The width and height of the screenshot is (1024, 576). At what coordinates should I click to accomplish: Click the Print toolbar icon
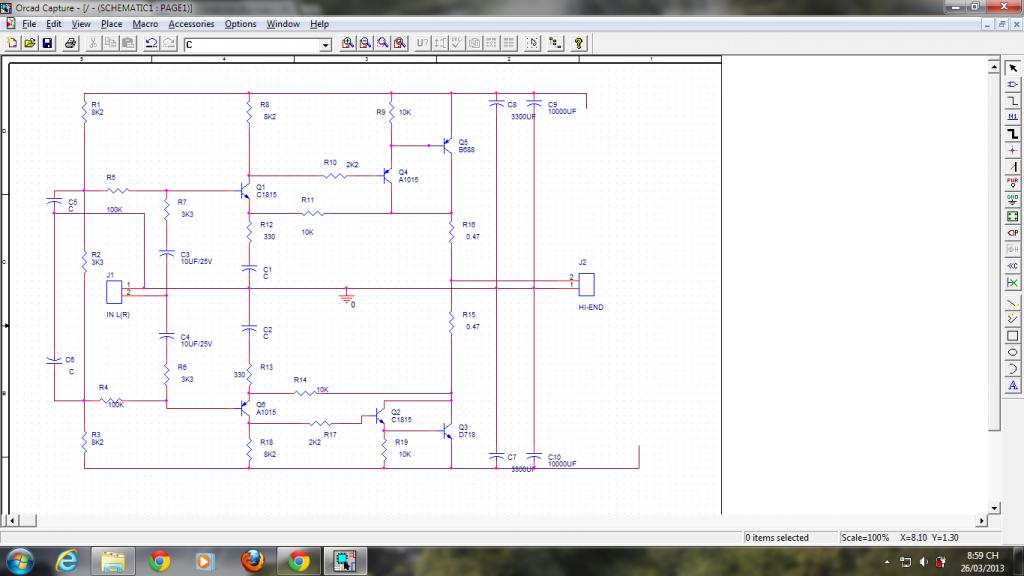70,43
